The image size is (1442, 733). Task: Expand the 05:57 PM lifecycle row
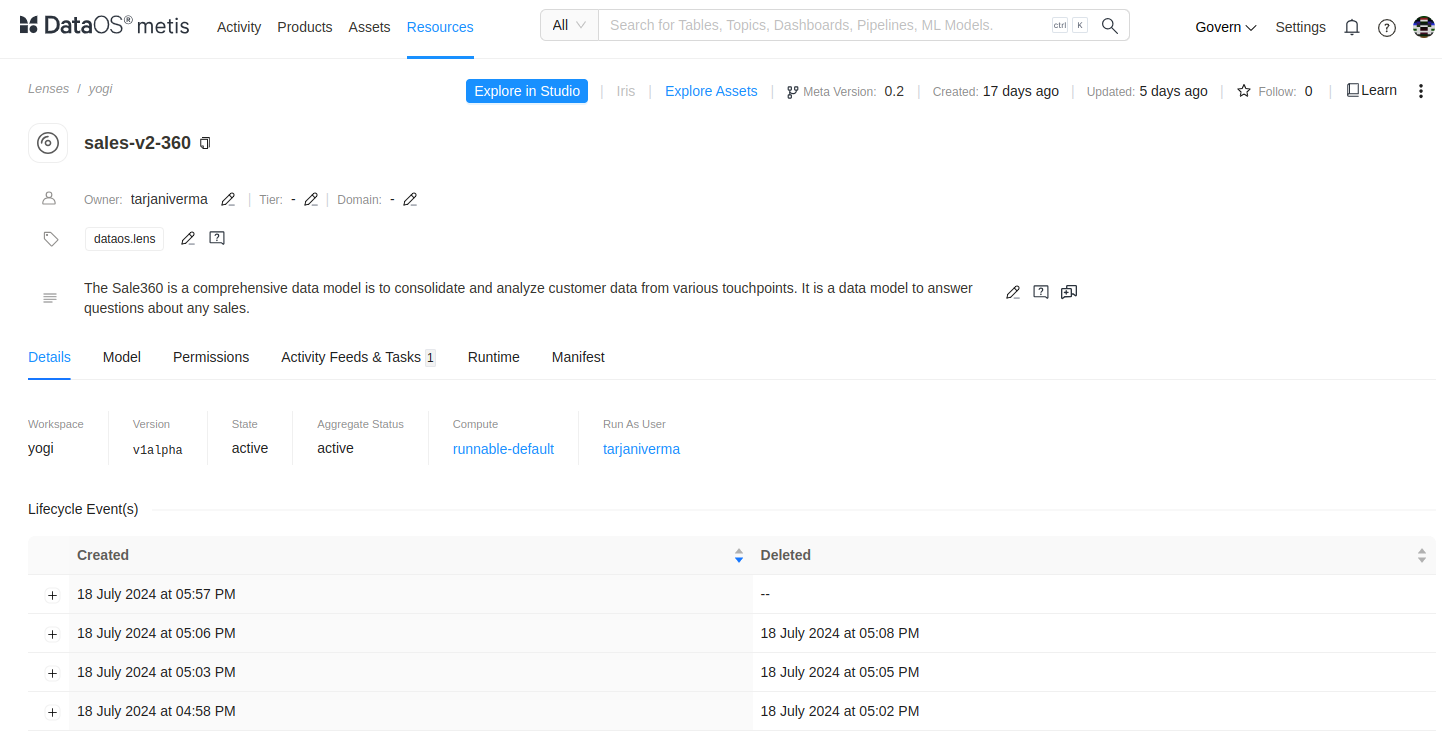52,595
